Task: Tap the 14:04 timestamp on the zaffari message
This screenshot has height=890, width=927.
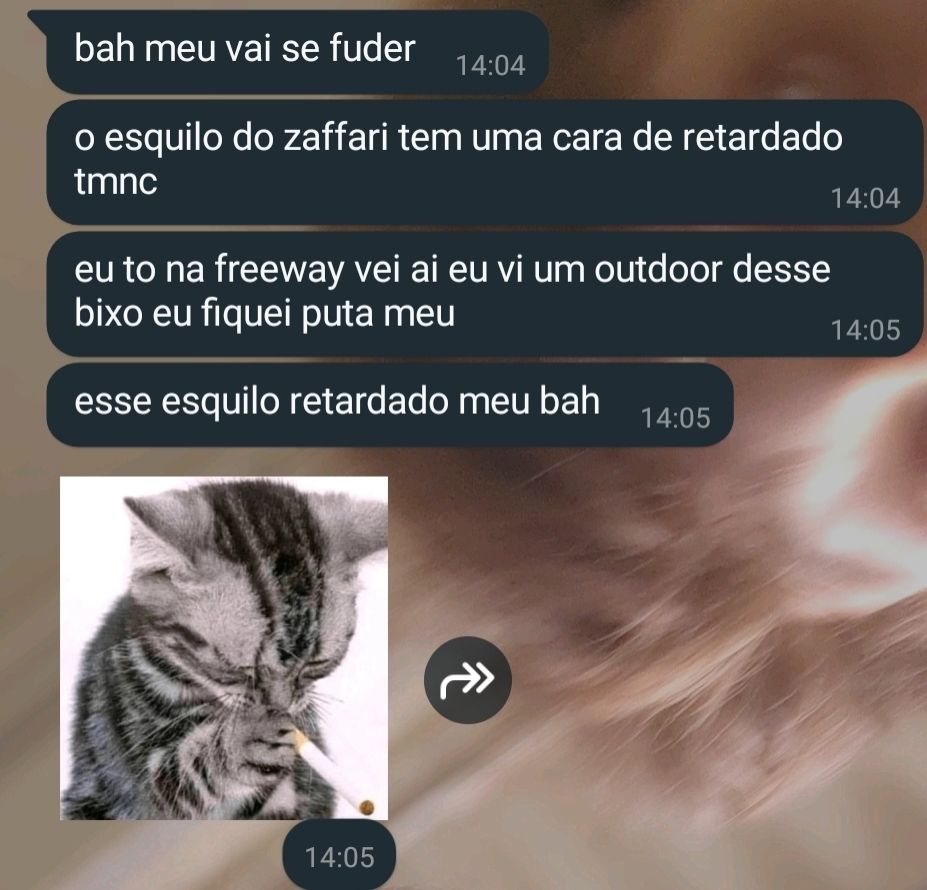Action: [866, 198]
